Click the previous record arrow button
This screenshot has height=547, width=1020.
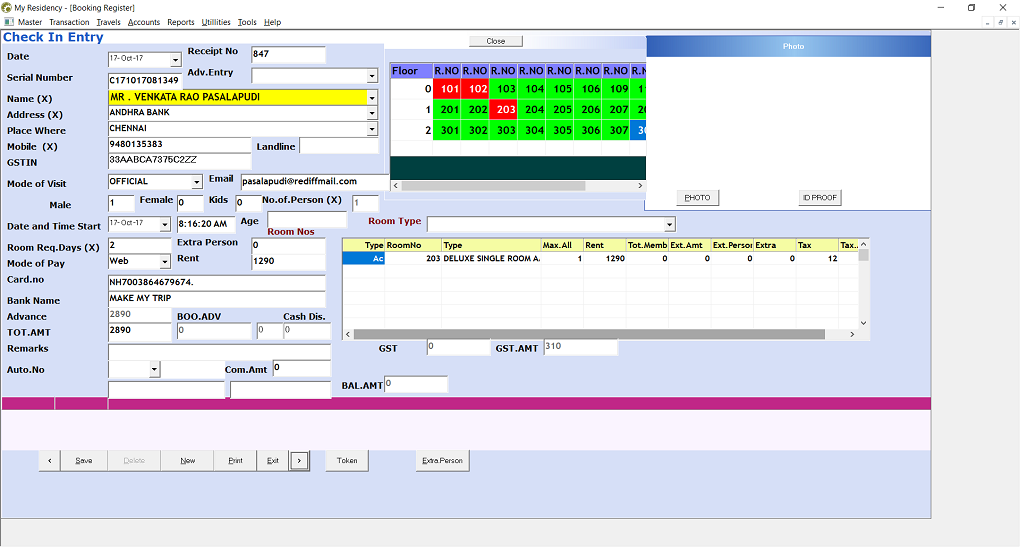click(x=49, y=461)
